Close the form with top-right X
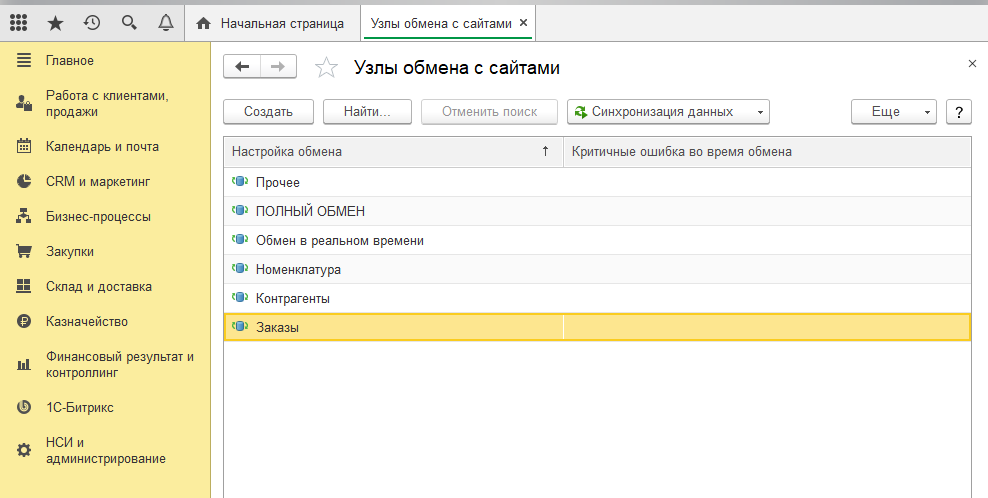 972,64
